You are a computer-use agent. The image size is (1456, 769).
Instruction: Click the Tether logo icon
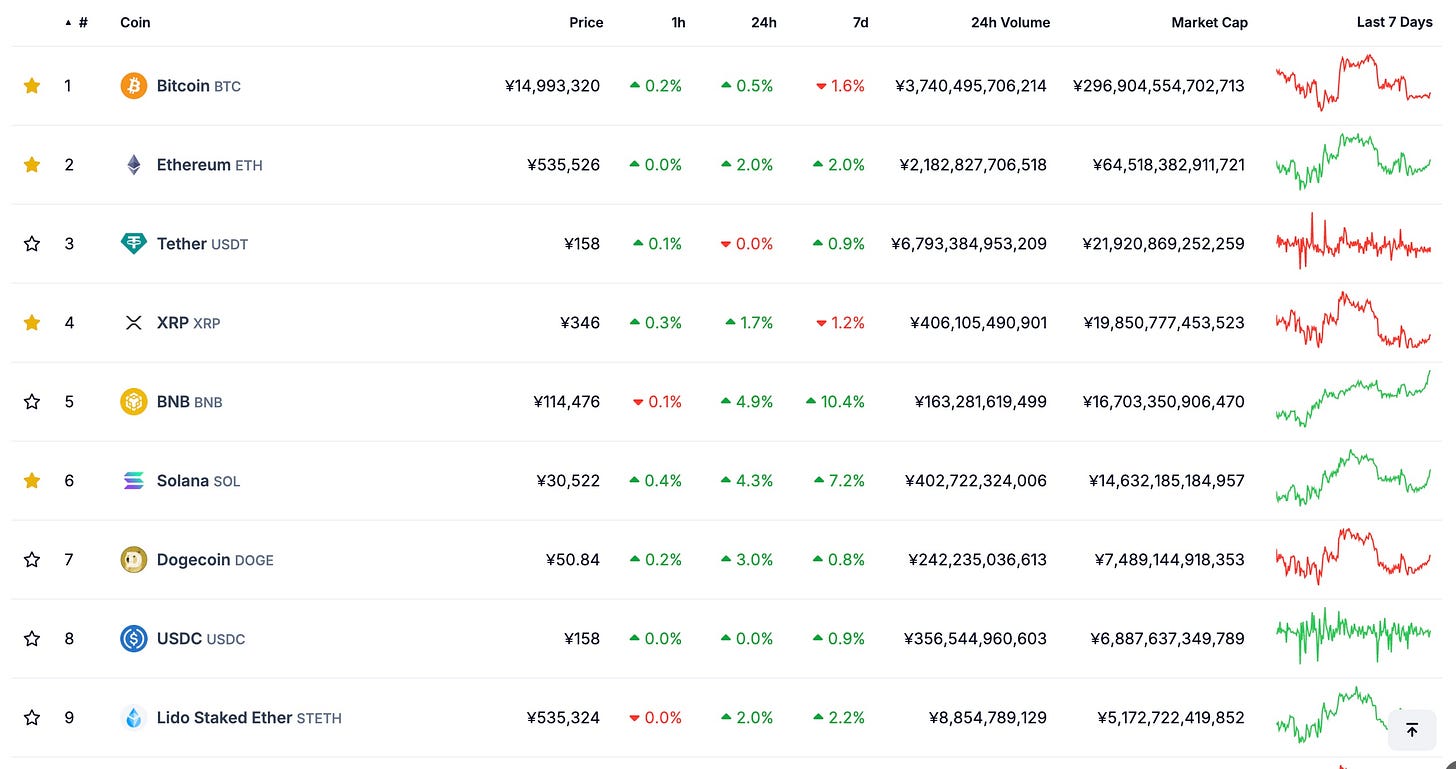134,244
